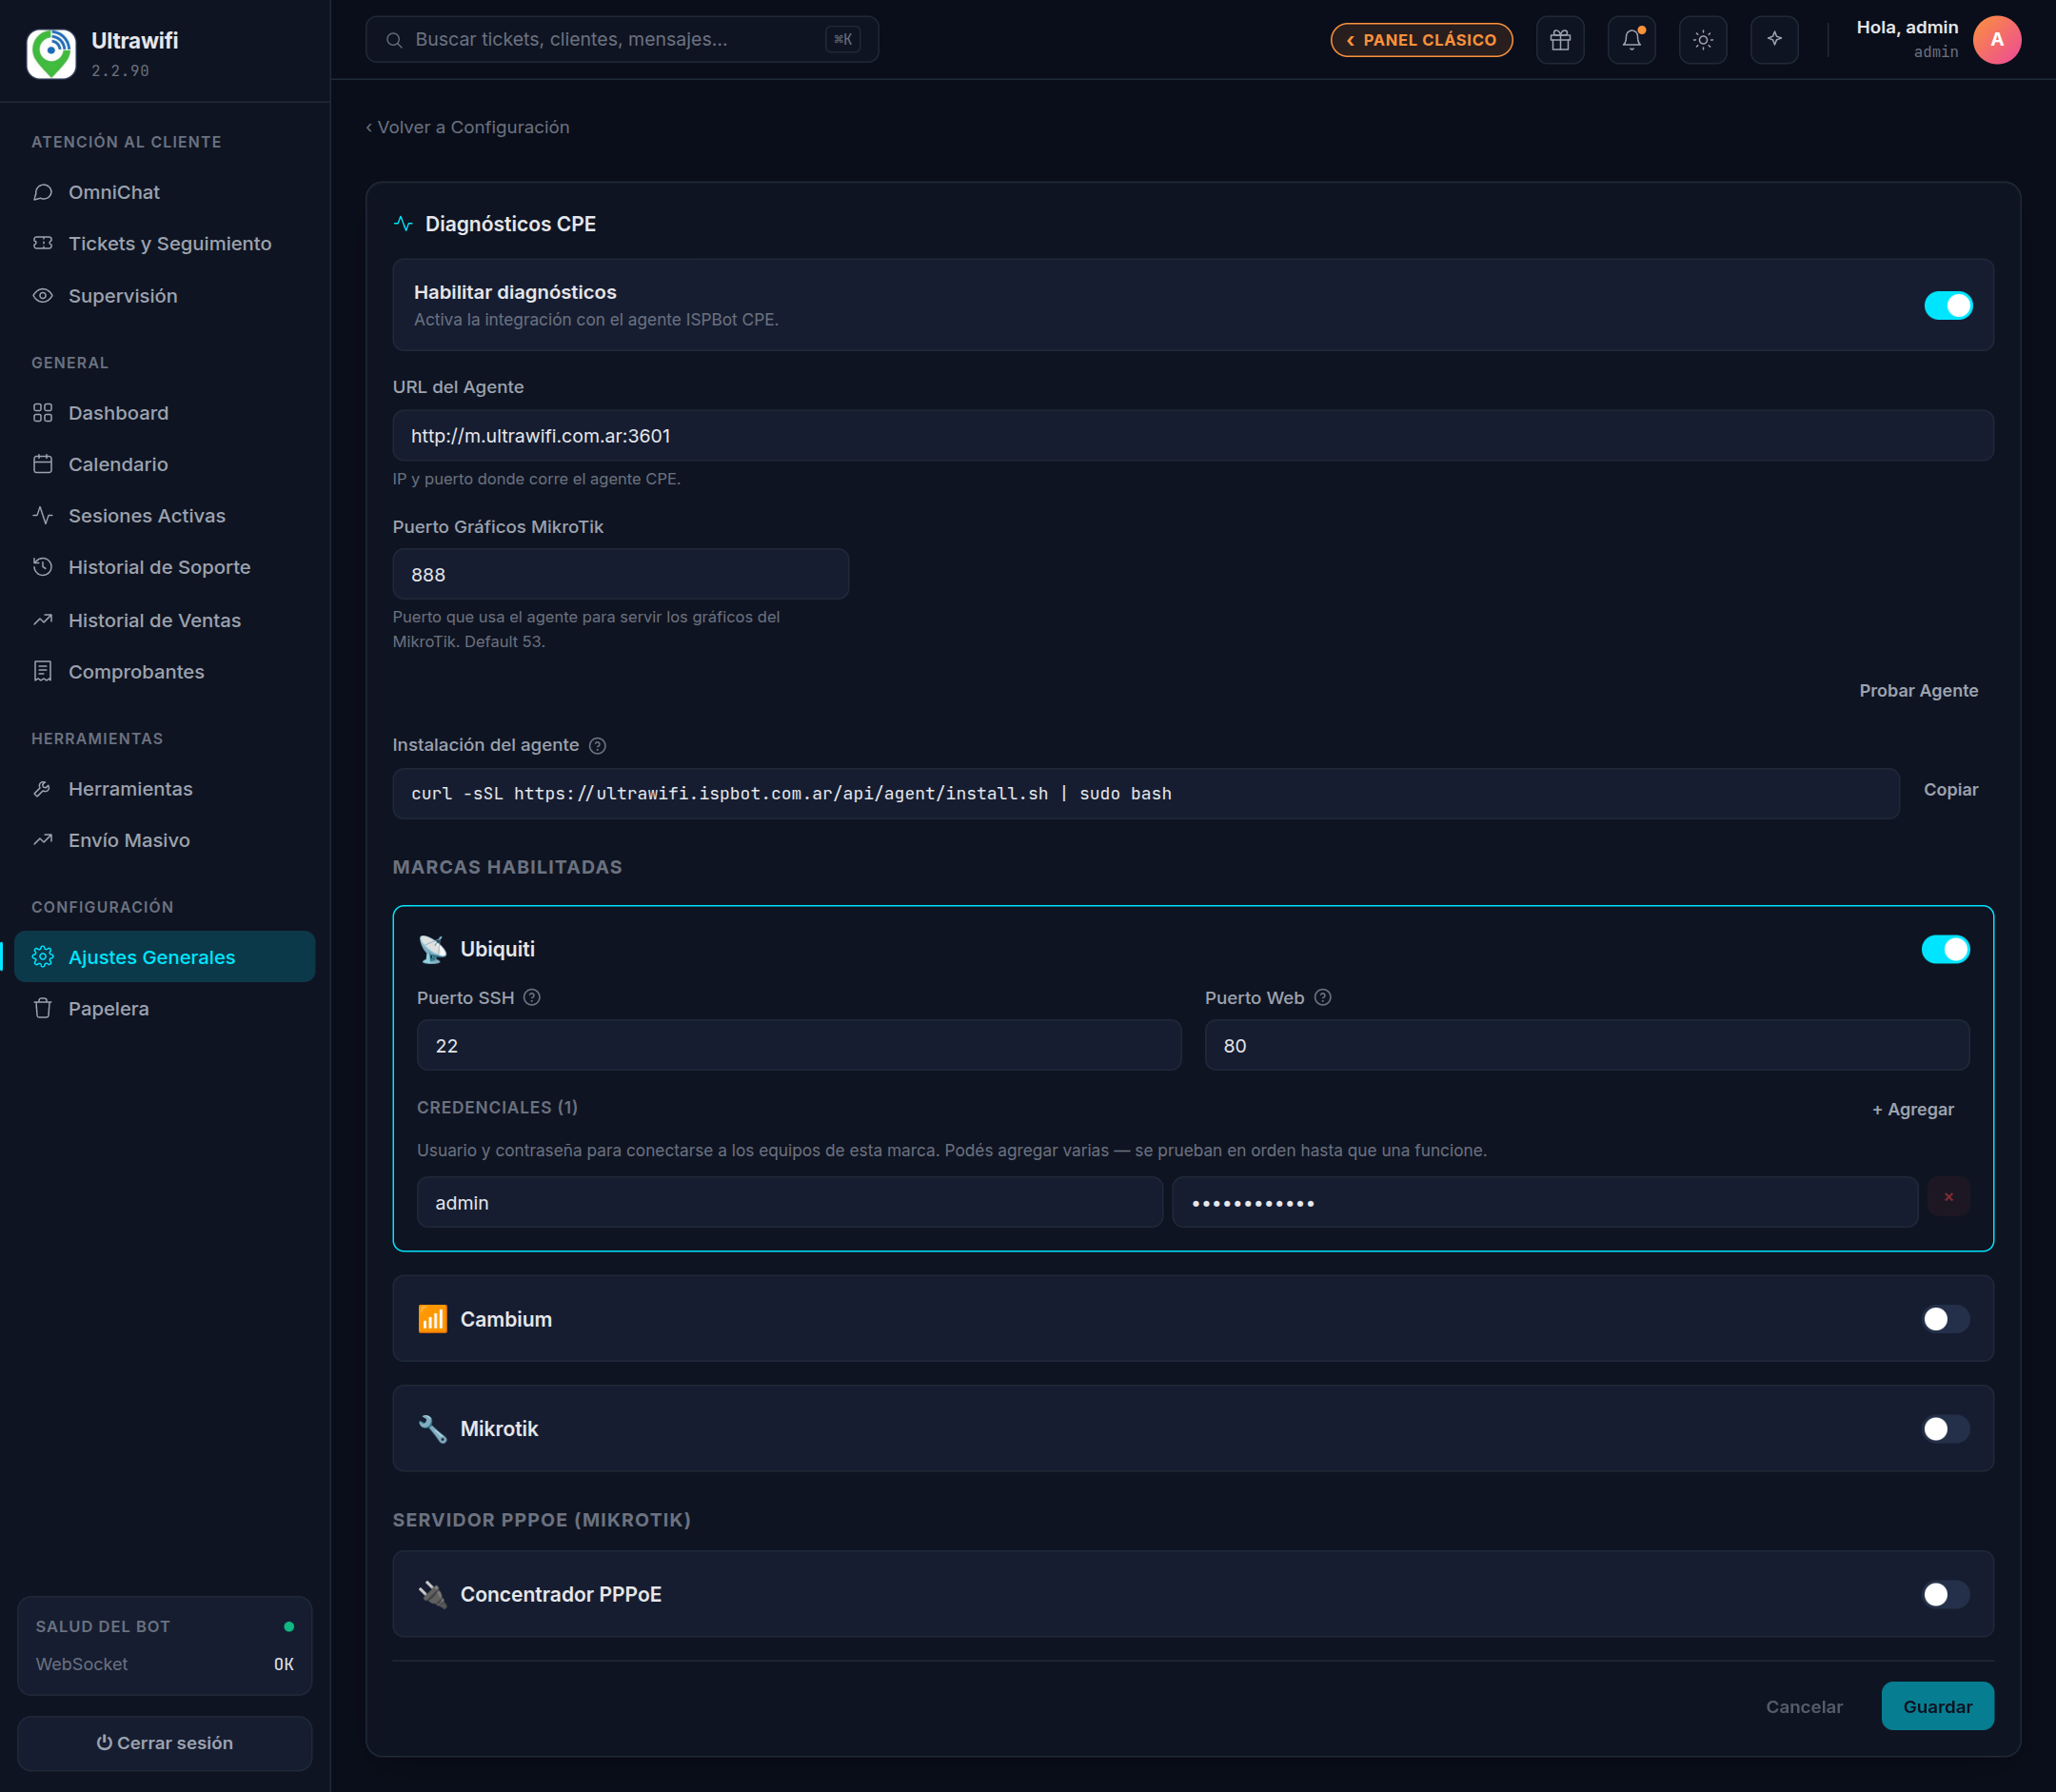Copy the agent install command
Image resolution: width=2056 pixels, height=1792 pixels.
click(1950, 790)
